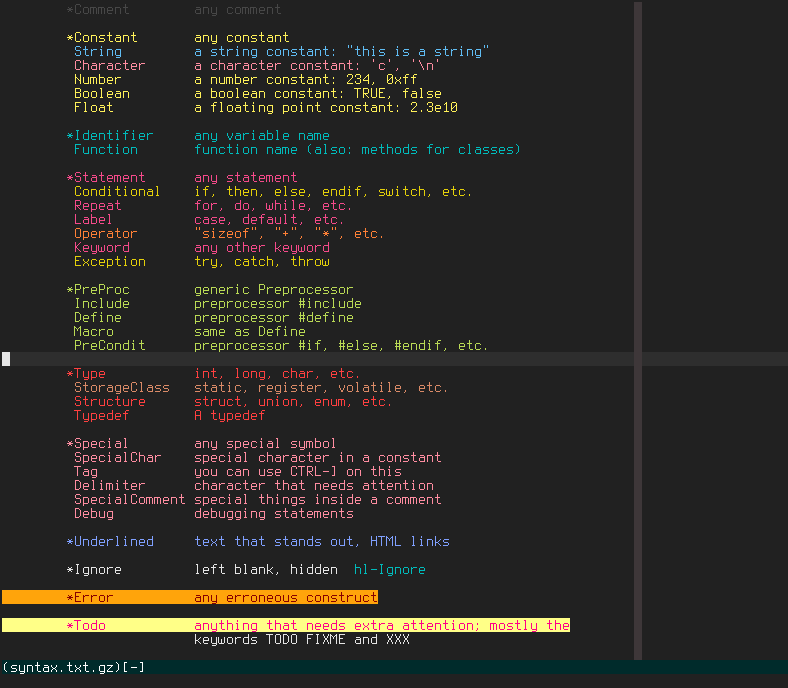Viewport: 788px width, 688px height.
Task: Click the 'debugging statements' description
Action: pyautogui.click(x=274, y=514)
